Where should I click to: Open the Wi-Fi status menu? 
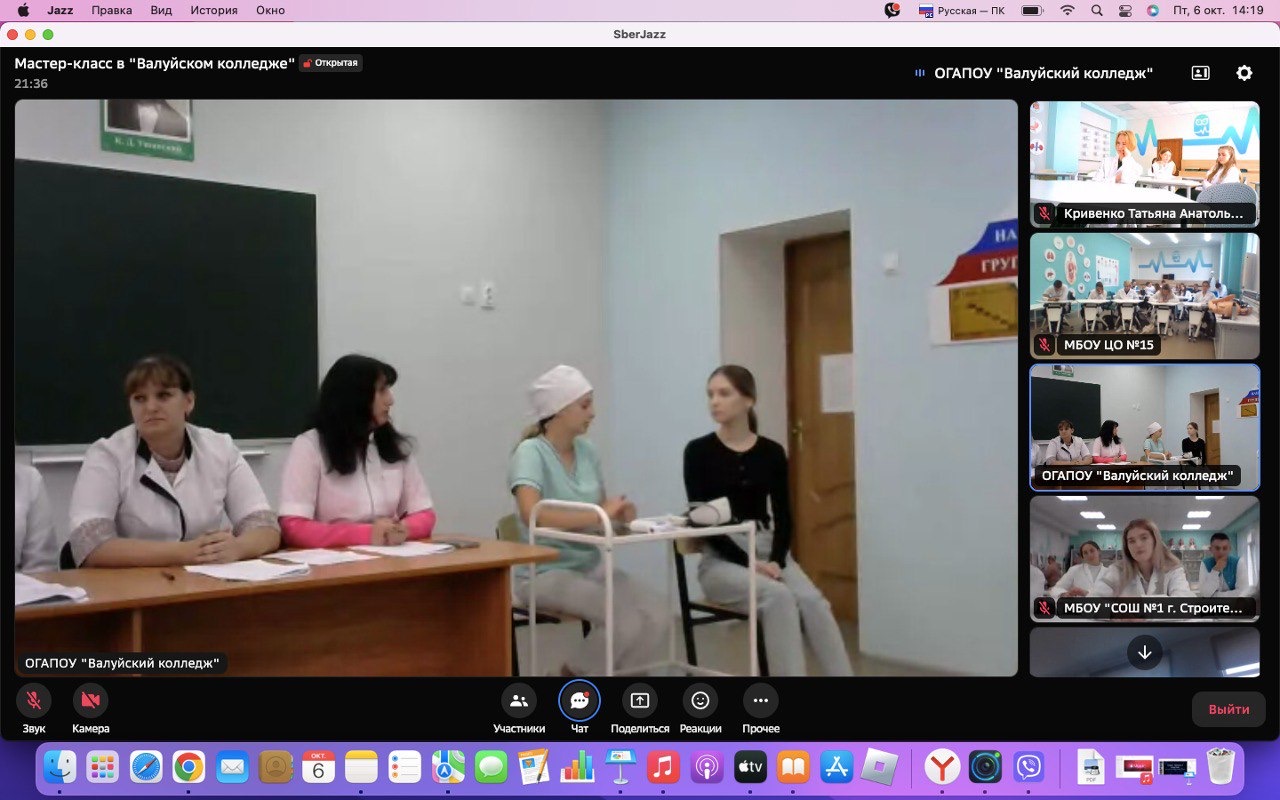[1068, 10]
